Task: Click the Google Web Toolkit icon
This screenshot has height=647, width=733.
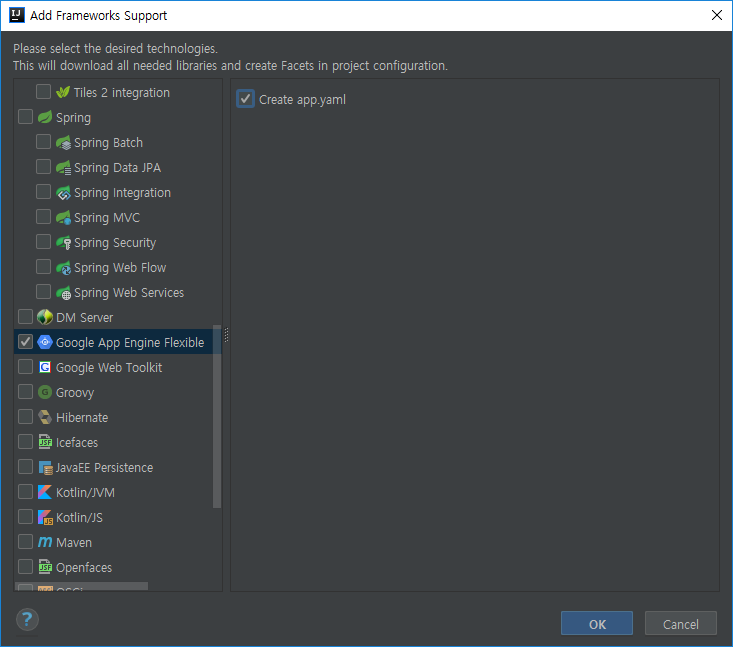Action: [x=45, y=367]
